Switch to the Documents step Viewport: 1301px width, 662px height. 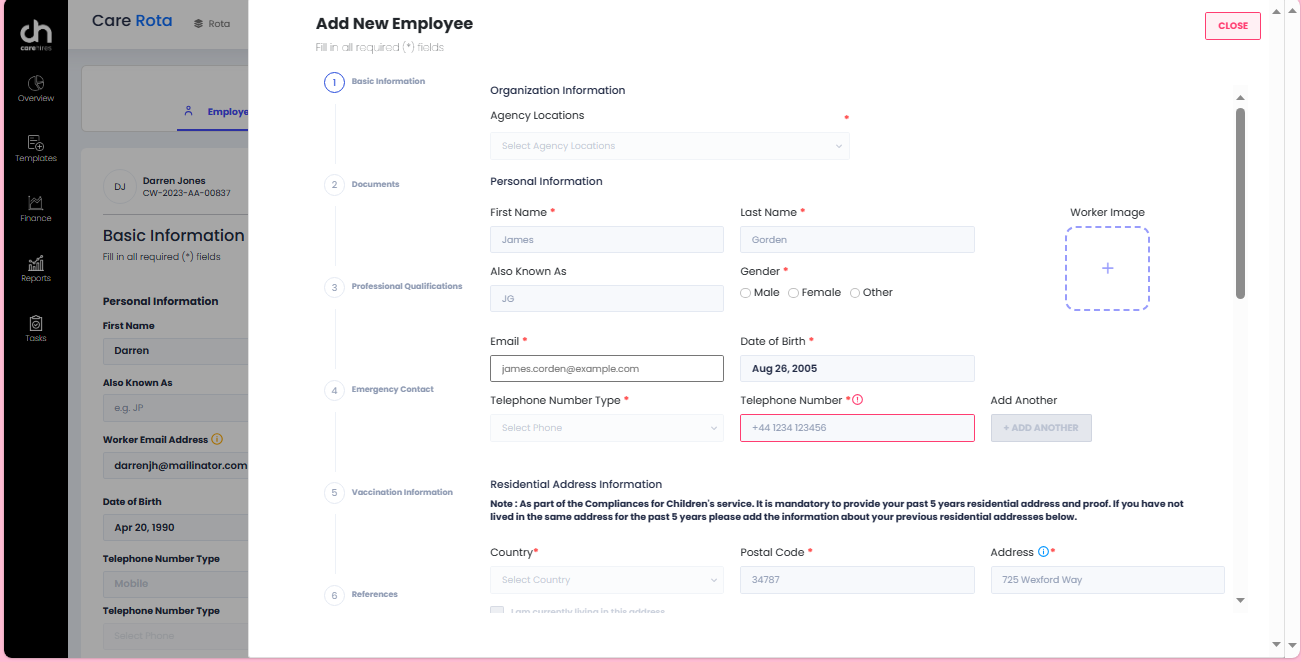pos(374,184)
